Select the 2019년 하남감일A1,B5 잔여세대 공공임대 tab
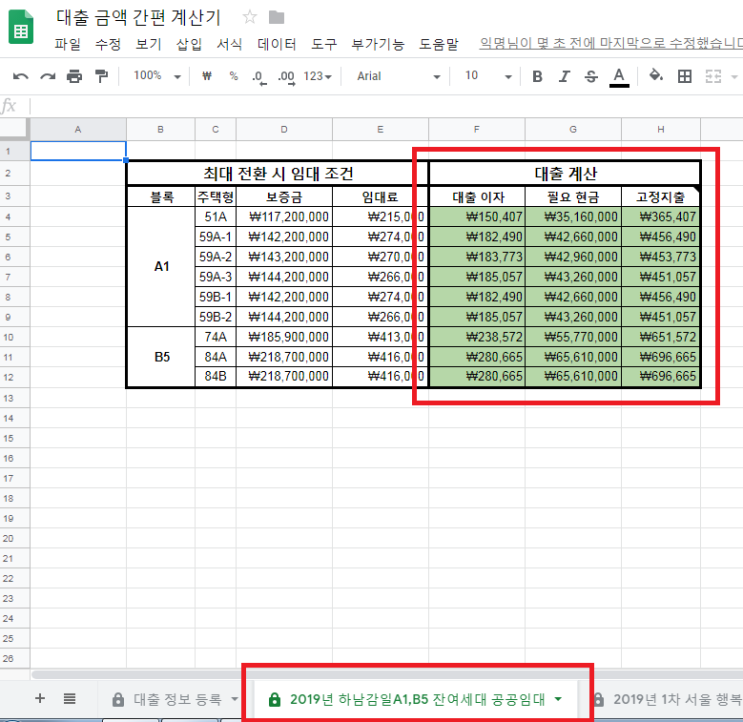The width and height of the screenshot is (743, 722). [x=417, y=699]
